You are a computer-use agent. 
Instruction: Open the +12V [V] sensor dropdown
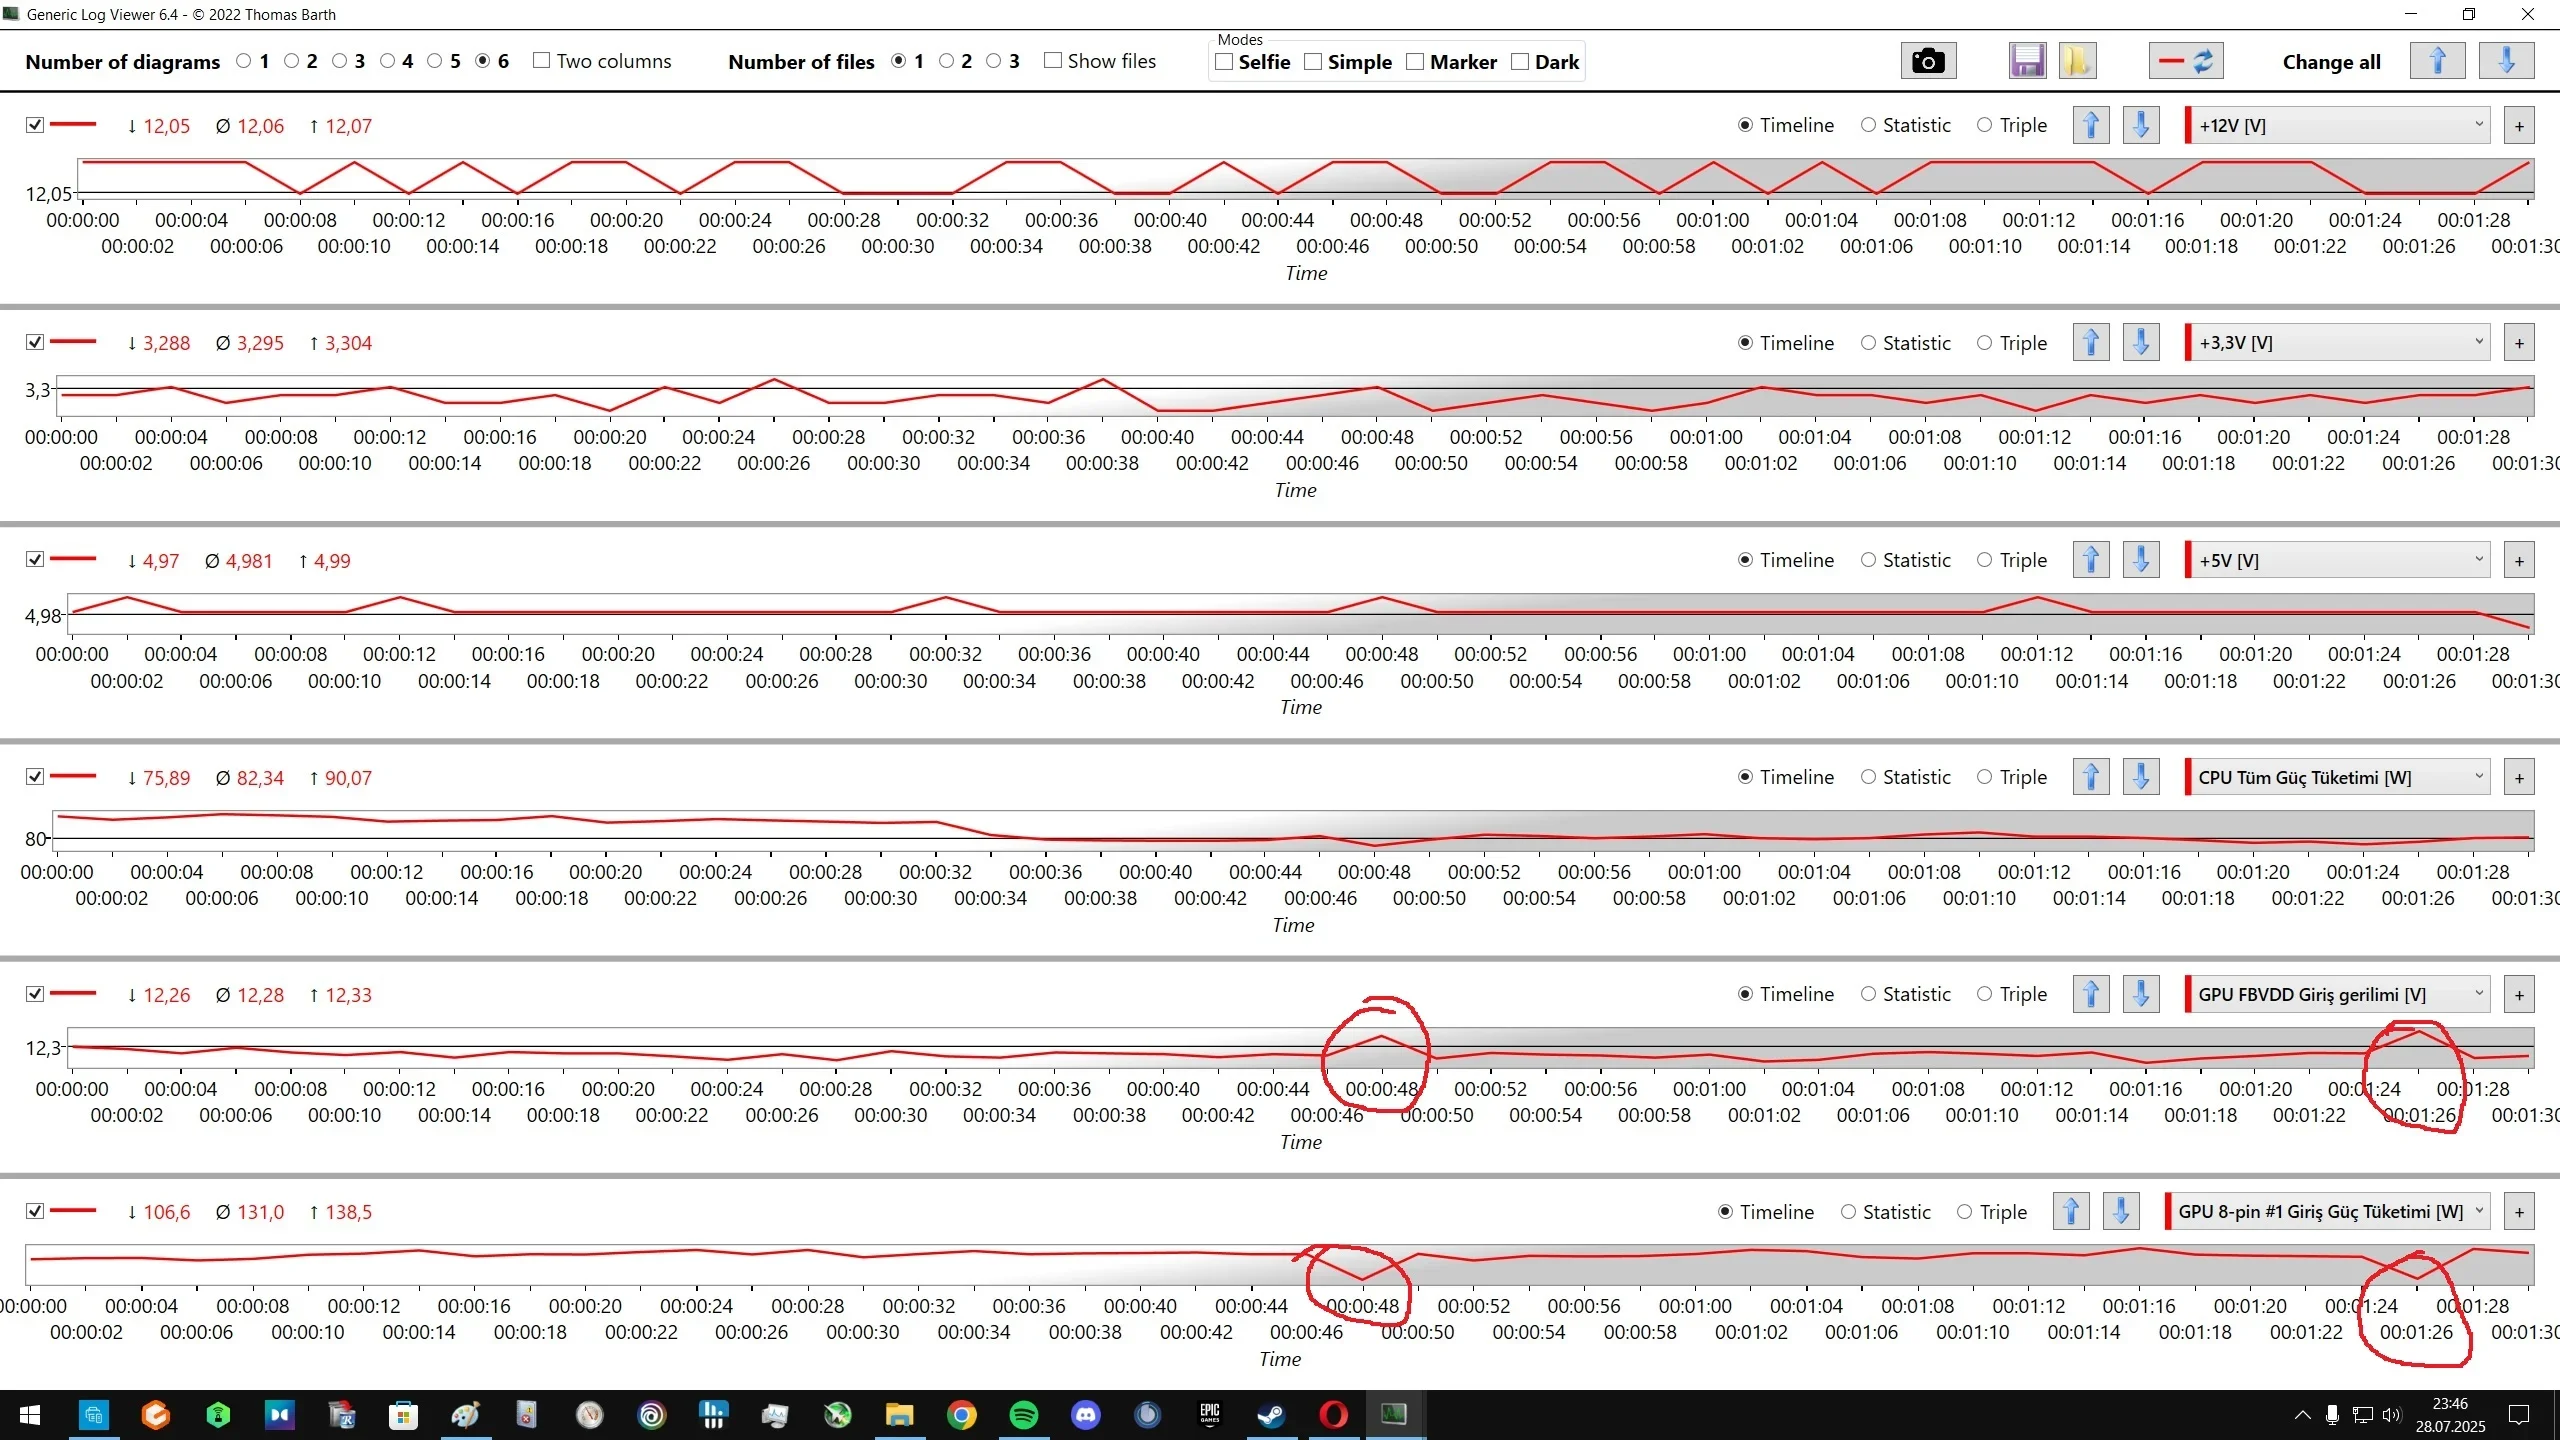click(2338, 125)
